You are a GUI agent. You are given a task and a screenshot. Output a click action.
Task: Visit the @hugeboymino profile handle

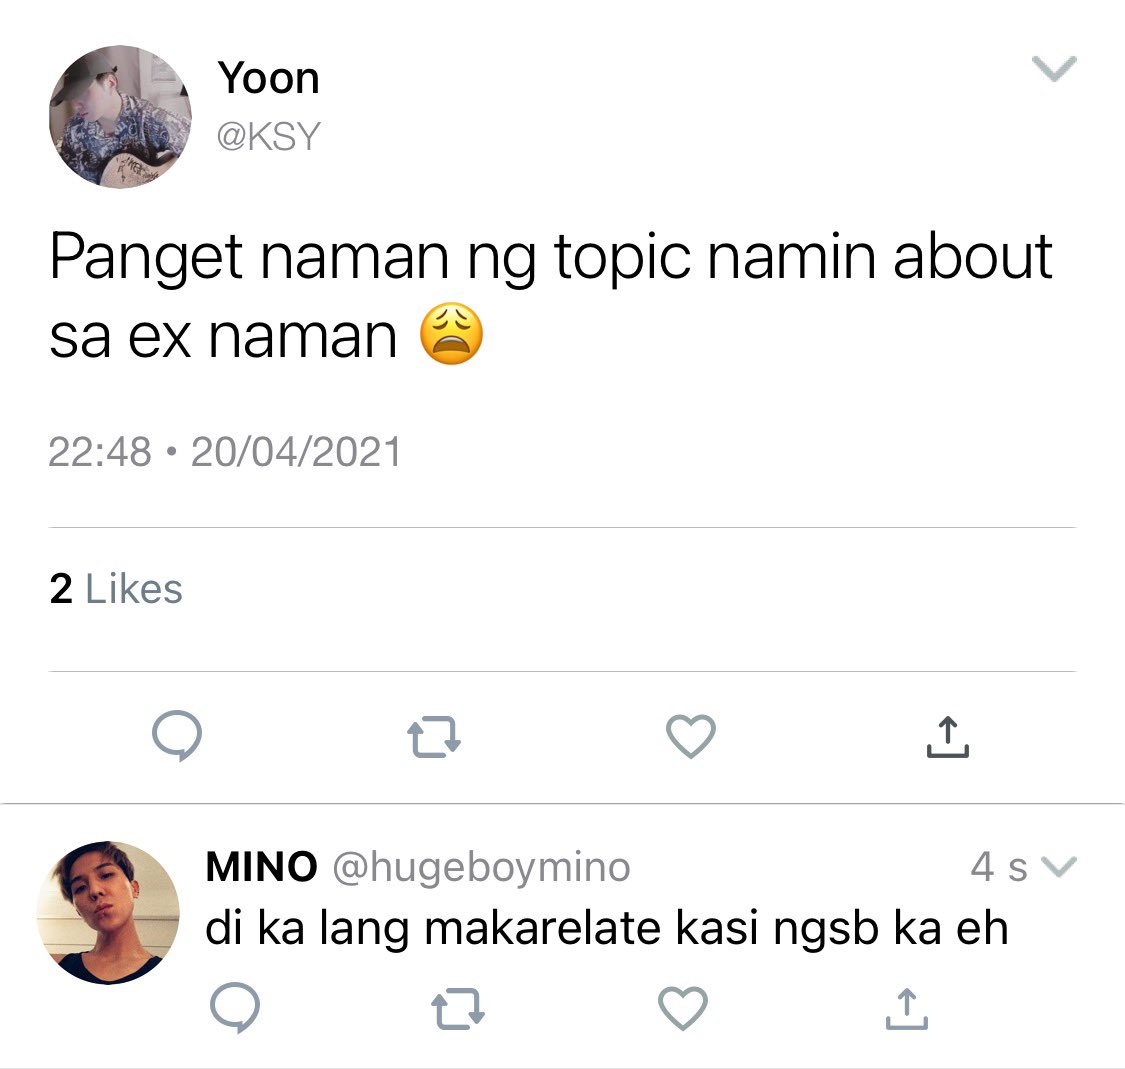[481, 867]
